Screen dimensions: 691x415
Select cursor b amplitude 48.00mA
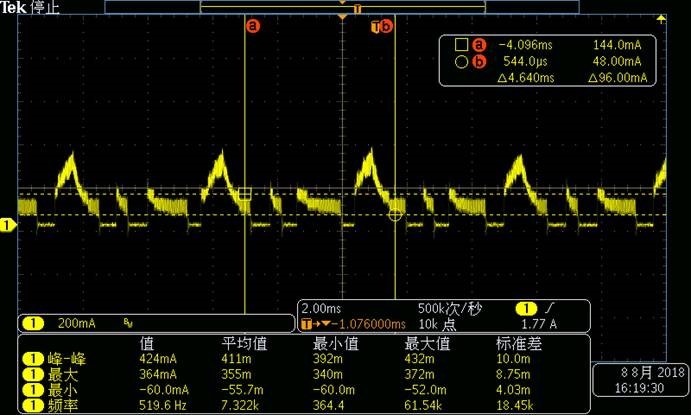[617, 61]
